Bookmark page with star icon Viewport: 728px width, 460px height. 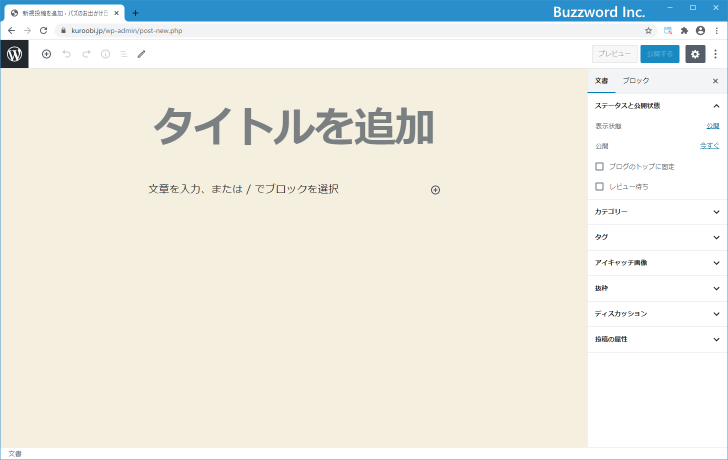tap(649, 31)
